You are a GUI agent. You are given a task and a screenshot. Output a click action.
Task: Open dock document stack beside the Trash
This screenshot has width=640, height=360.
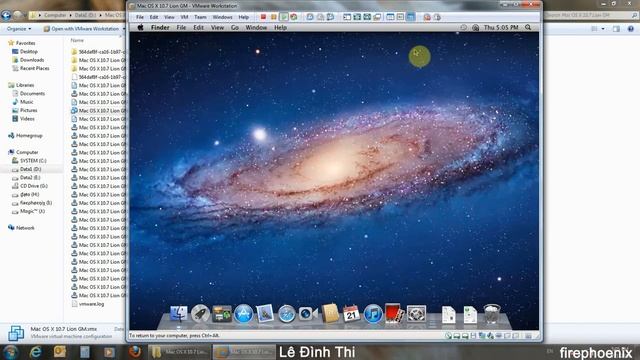(x=470, y=315)
